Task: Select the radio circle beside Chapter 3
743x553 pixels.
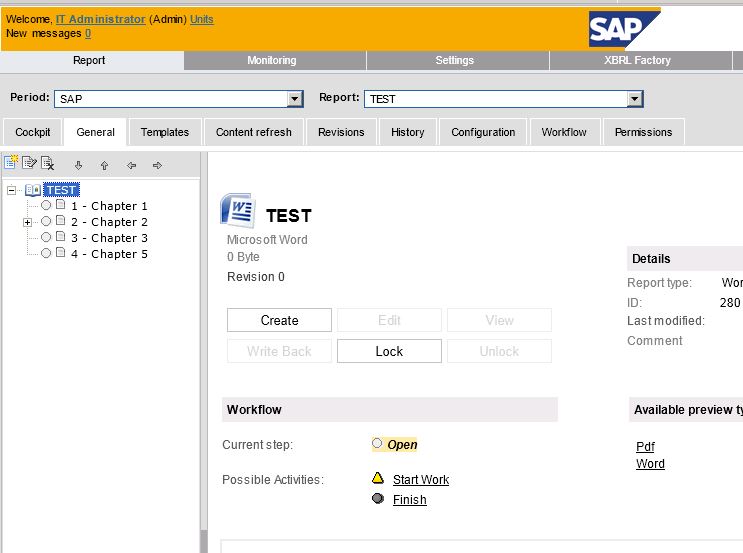Action: (x=46, y=237)
